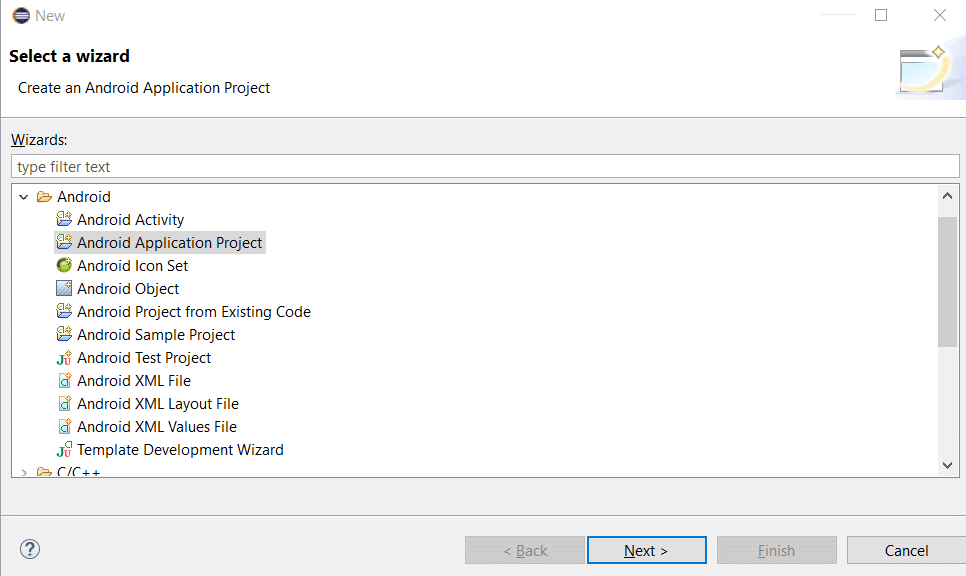Select Android XML Values File
966x576 pixels.
point(157,426)
